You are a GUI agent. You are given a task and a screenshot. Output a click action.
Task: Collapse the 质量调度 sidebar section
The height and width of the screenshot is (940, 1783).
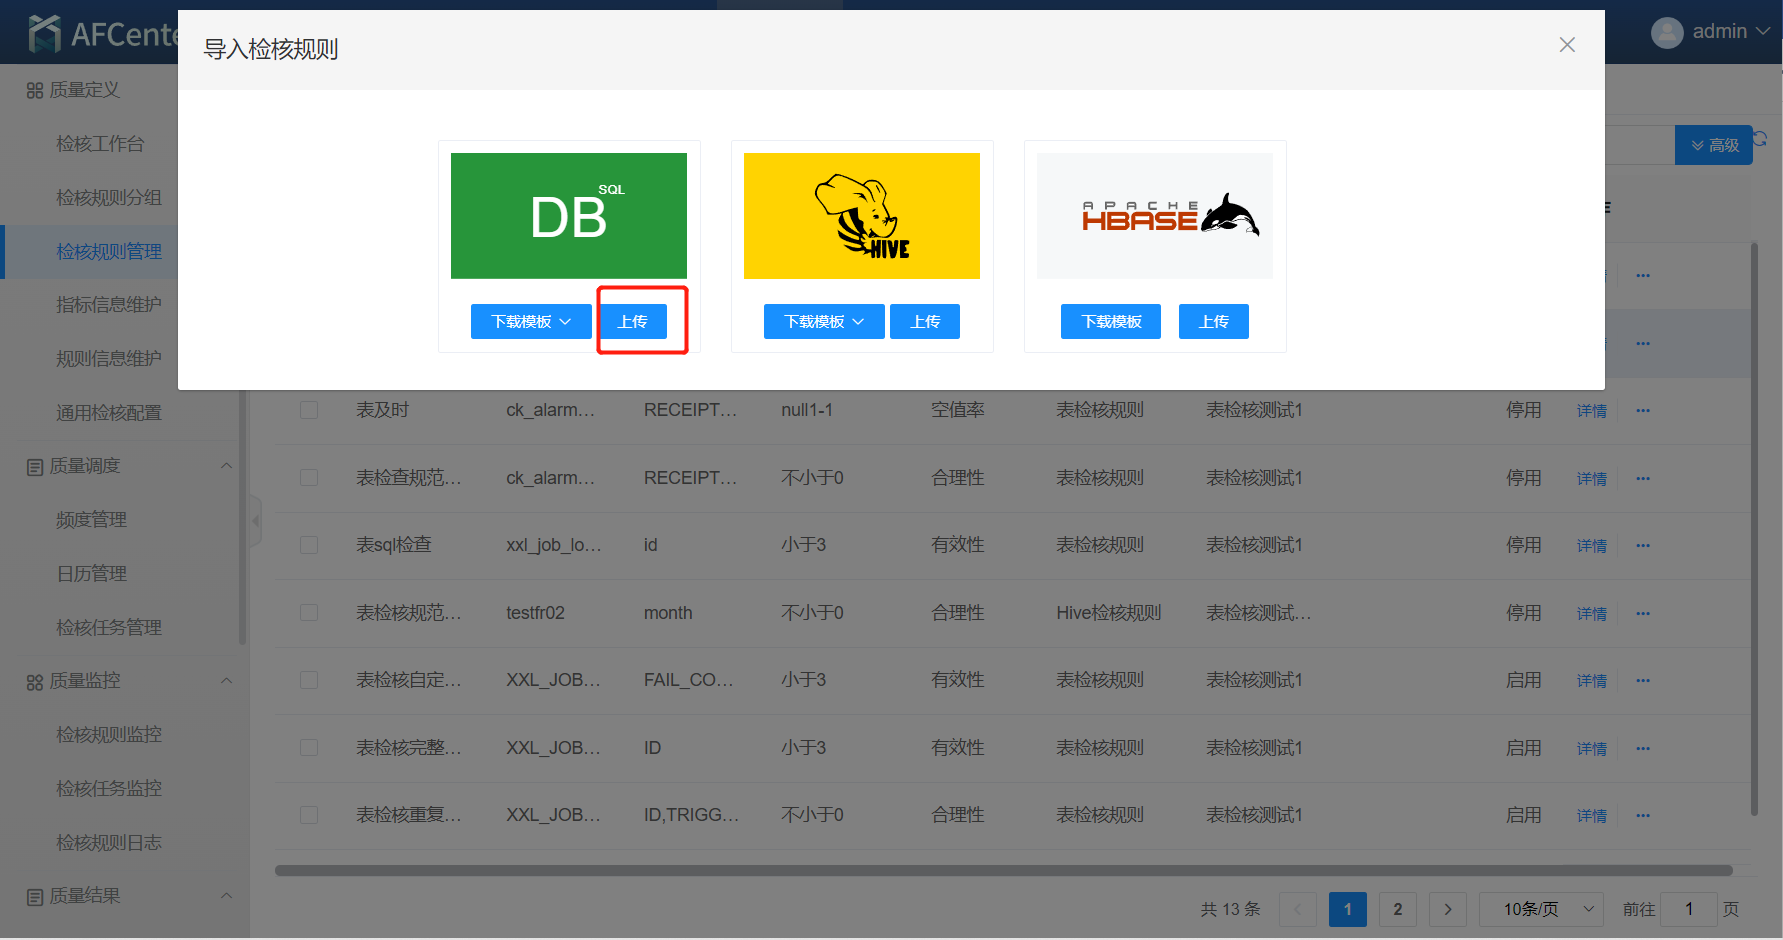point(226,466)
